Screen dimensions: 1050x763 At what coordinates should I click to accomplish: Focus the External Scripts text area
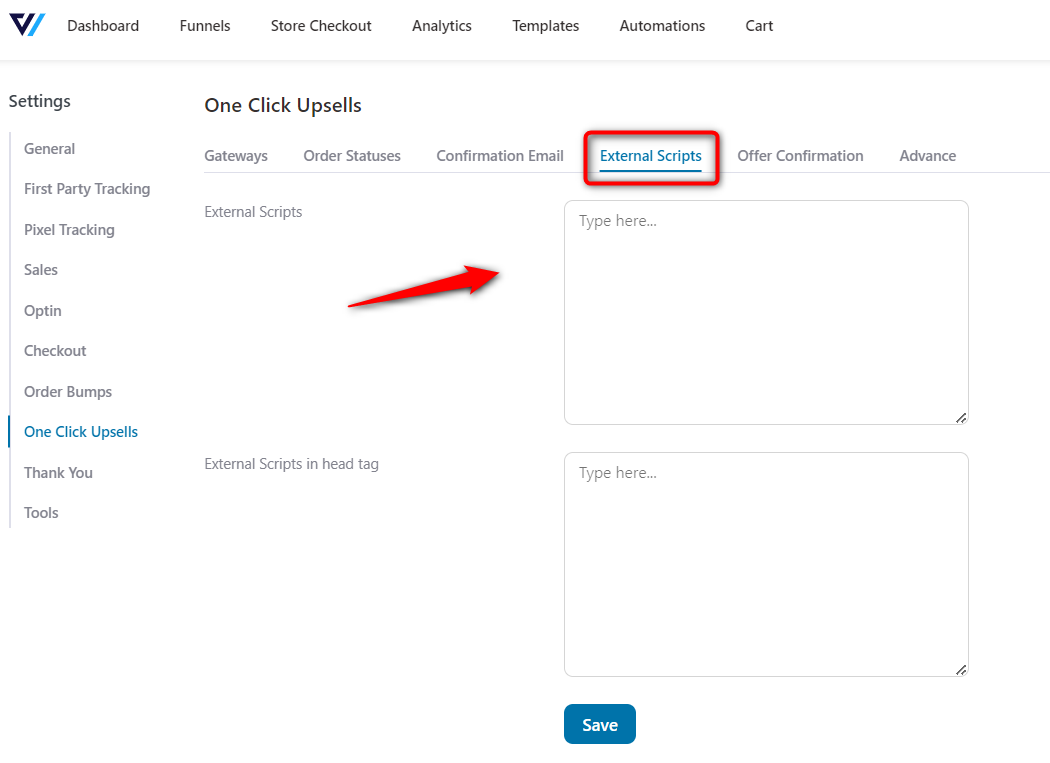pos(766,312)
